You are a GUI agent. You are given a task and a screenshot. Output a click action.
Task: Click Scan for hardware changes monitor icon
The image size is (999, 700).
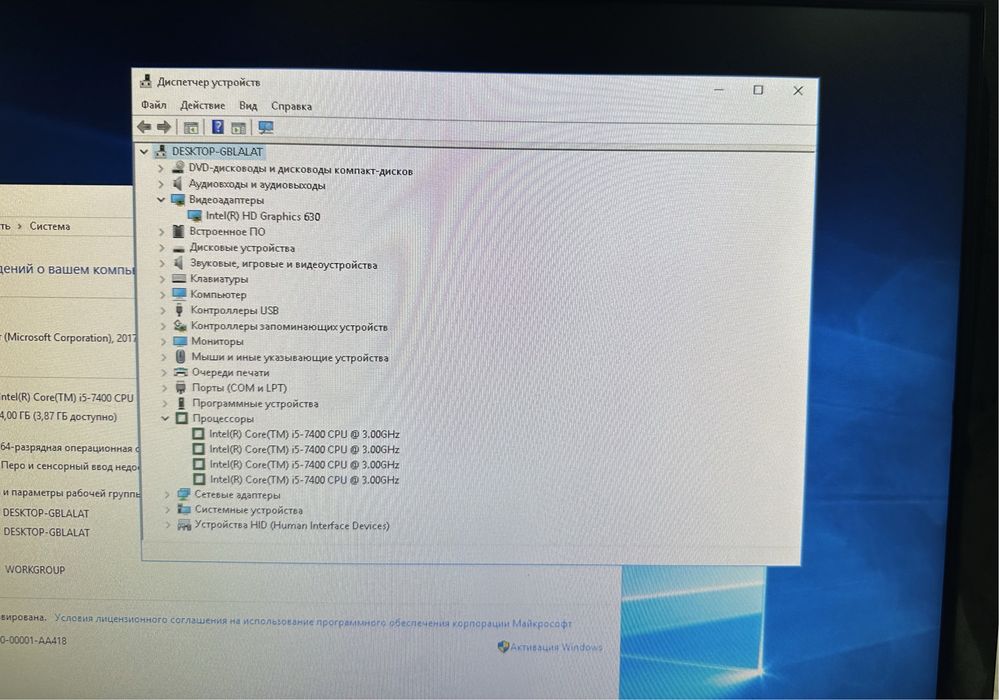[x=266, y=128]
